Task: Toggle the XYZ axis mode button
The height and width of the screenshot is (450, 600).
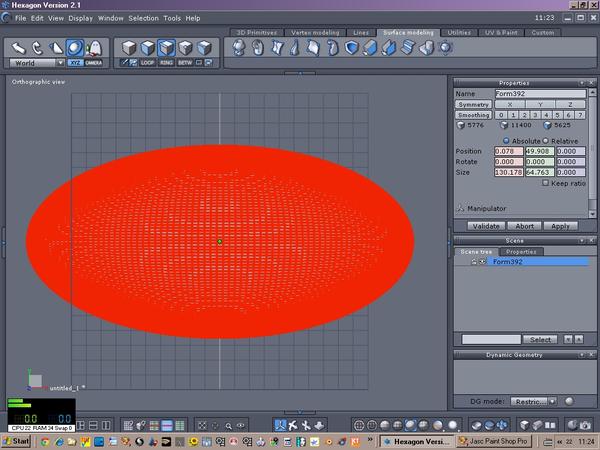Action: [x=75, y=63]
